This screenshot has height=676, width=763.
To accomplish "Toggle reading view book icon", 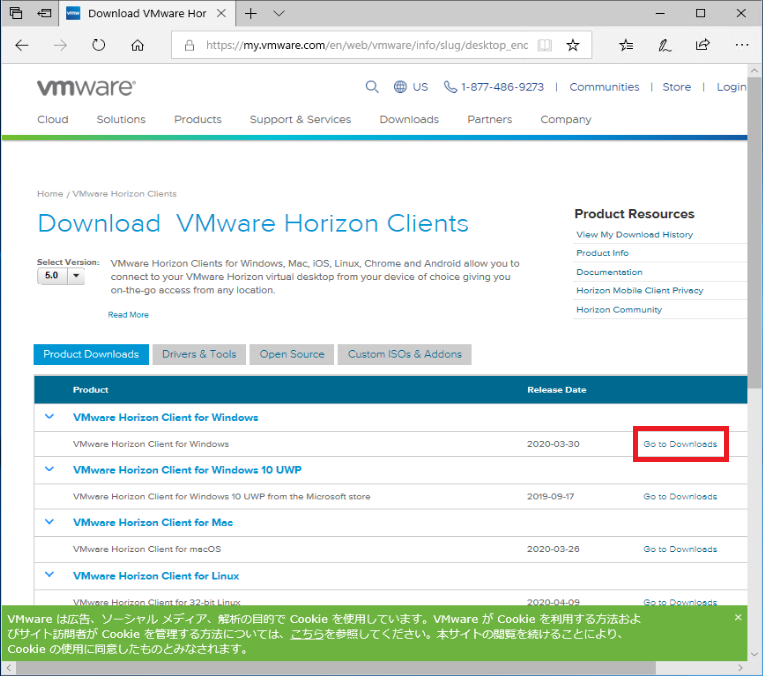I will pyautogui.click(x=545, y=45).
